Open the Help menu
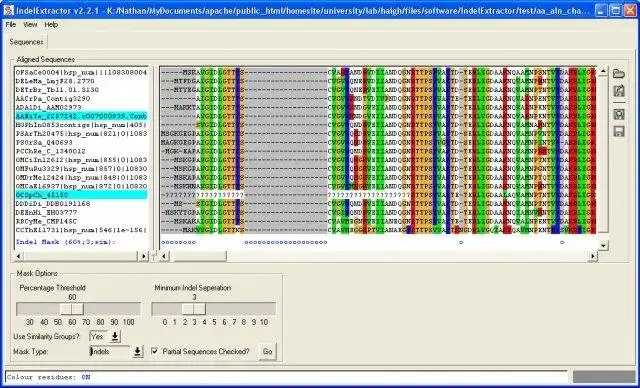This screenshot has width=640, height=388. [x=51, y=25]
